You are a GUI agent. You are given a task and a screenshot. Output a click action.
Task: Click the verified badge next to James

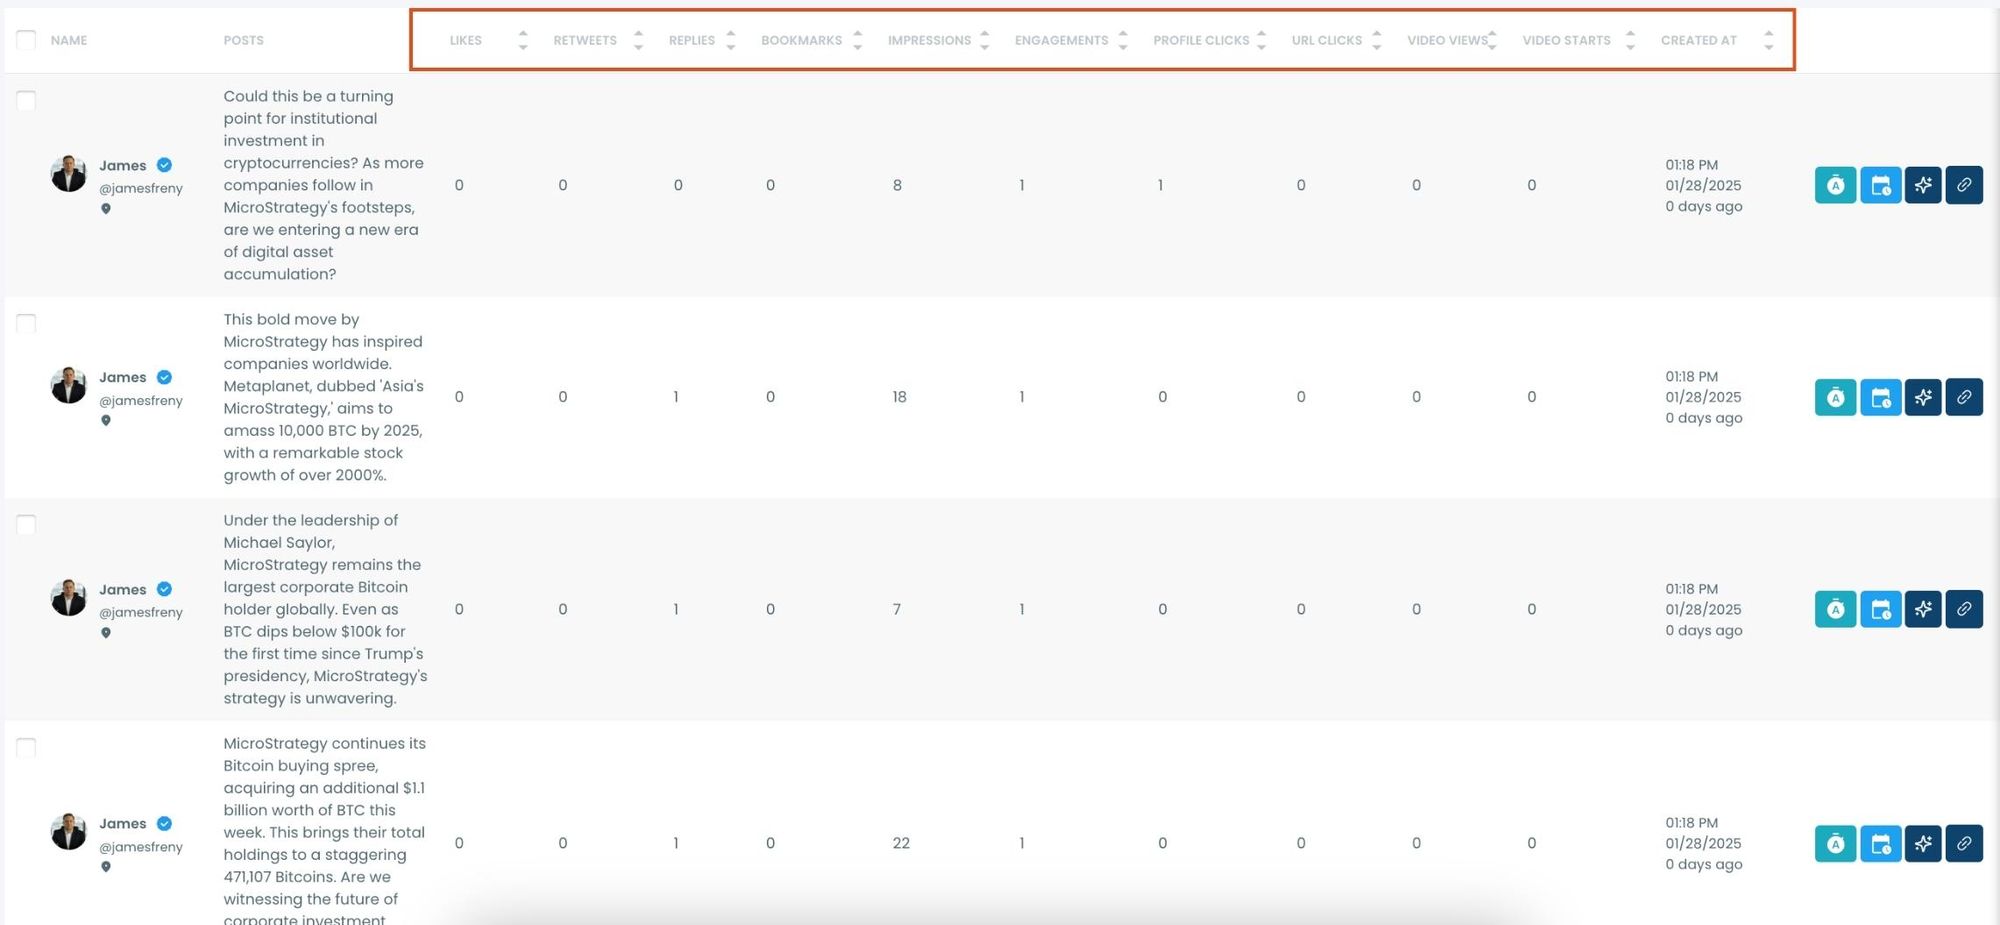pos(164,165)
